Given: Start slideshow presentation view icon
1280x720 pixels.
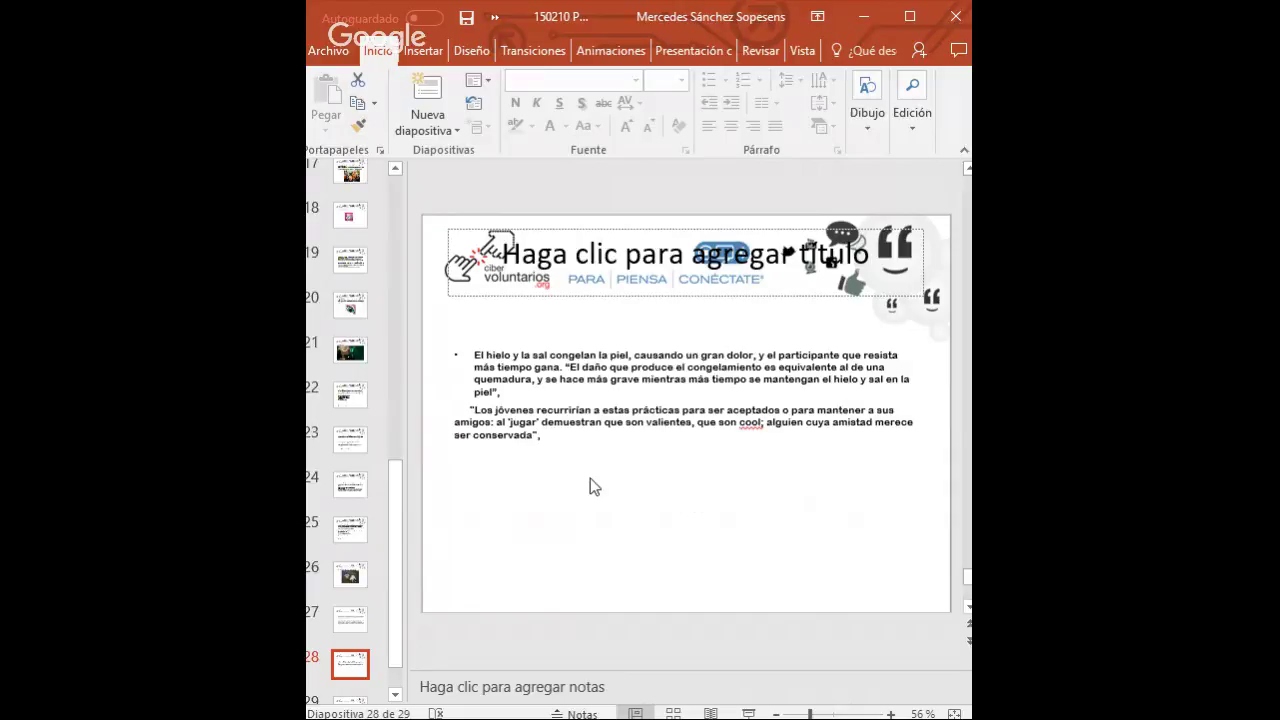Looking at the screenshot, I should (748, 714).
